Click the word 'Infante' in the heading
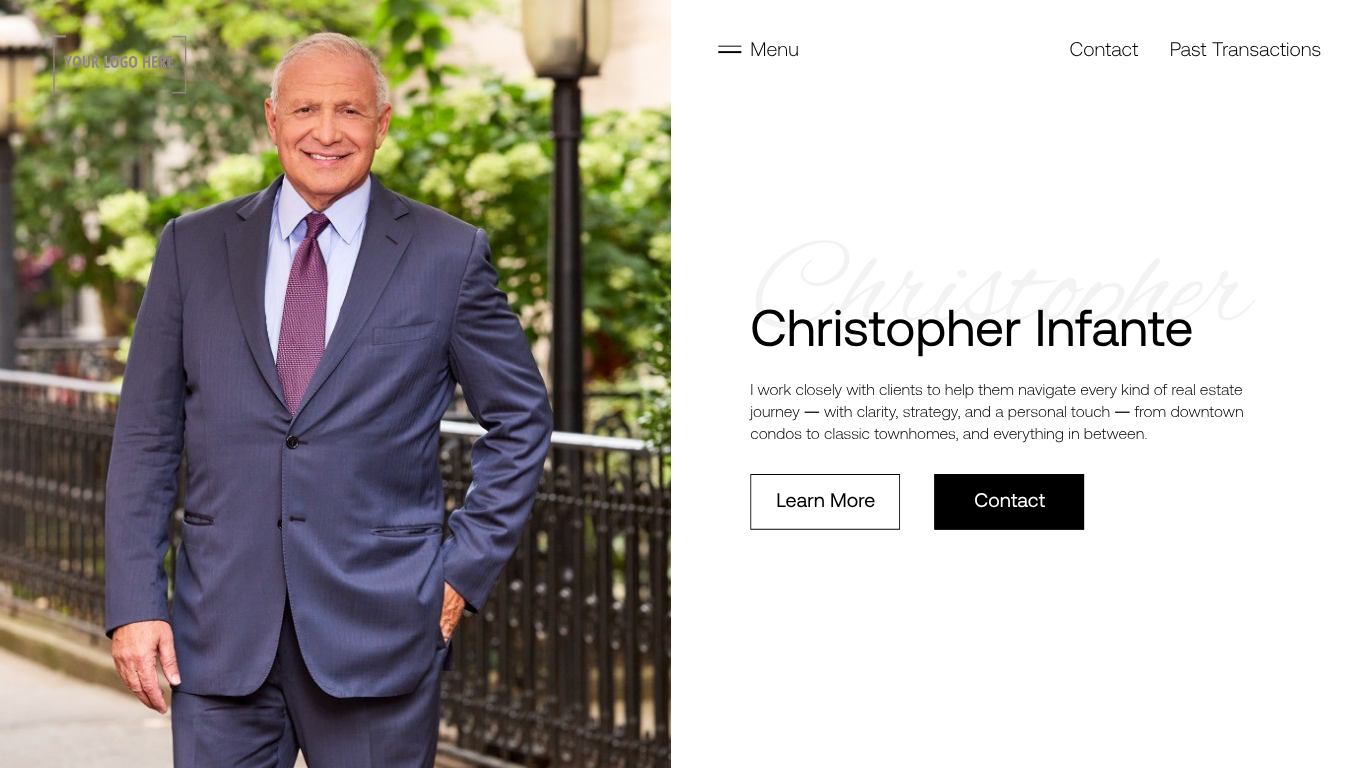 1114,329
